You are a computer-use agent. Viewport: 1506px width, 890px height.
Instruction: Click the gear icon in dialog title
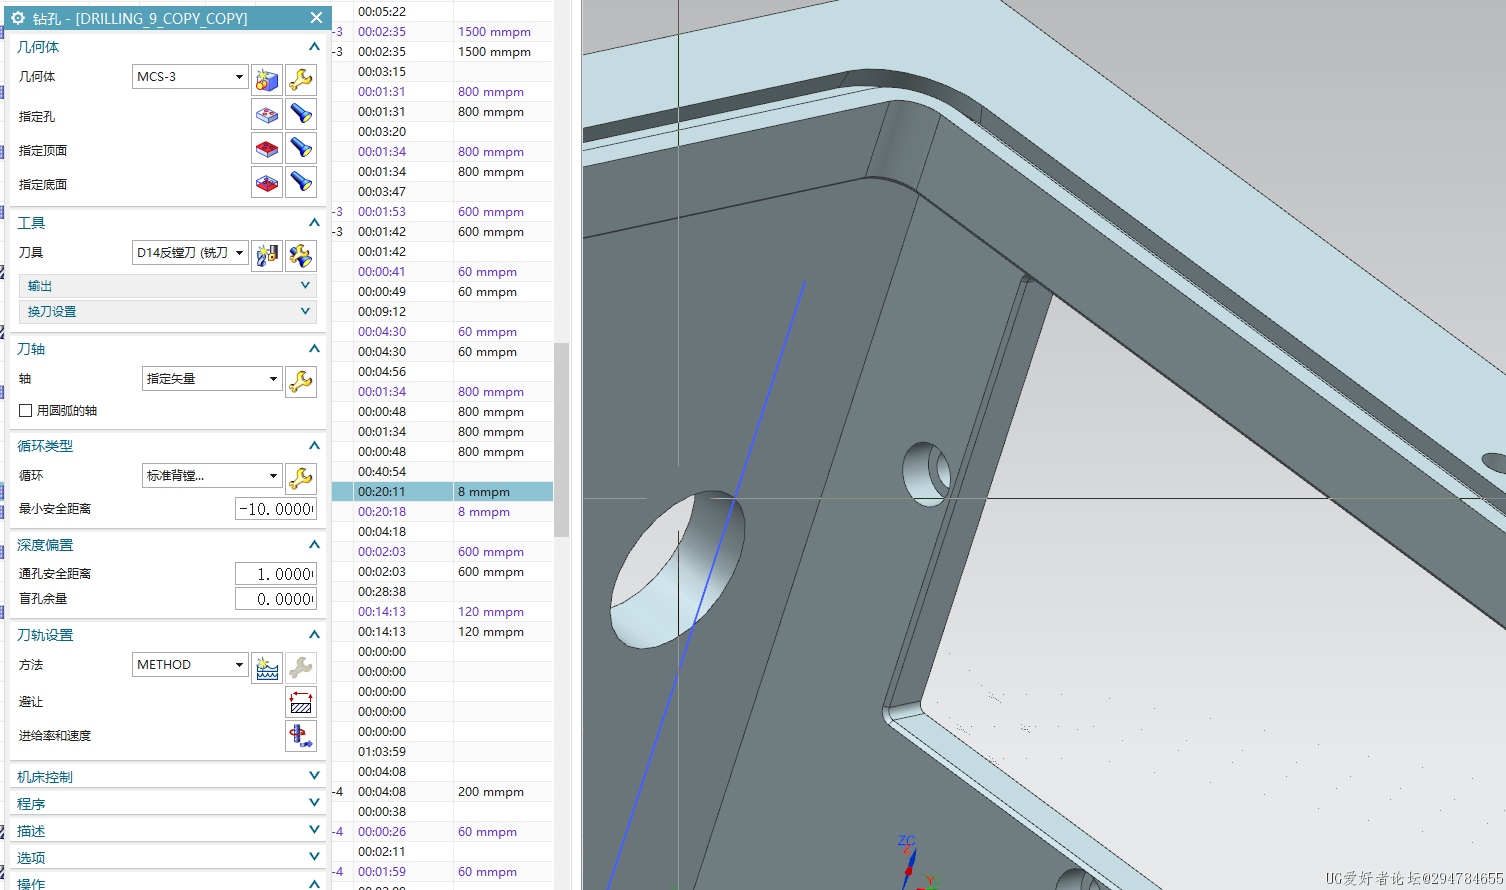click(x=18, y=18)
